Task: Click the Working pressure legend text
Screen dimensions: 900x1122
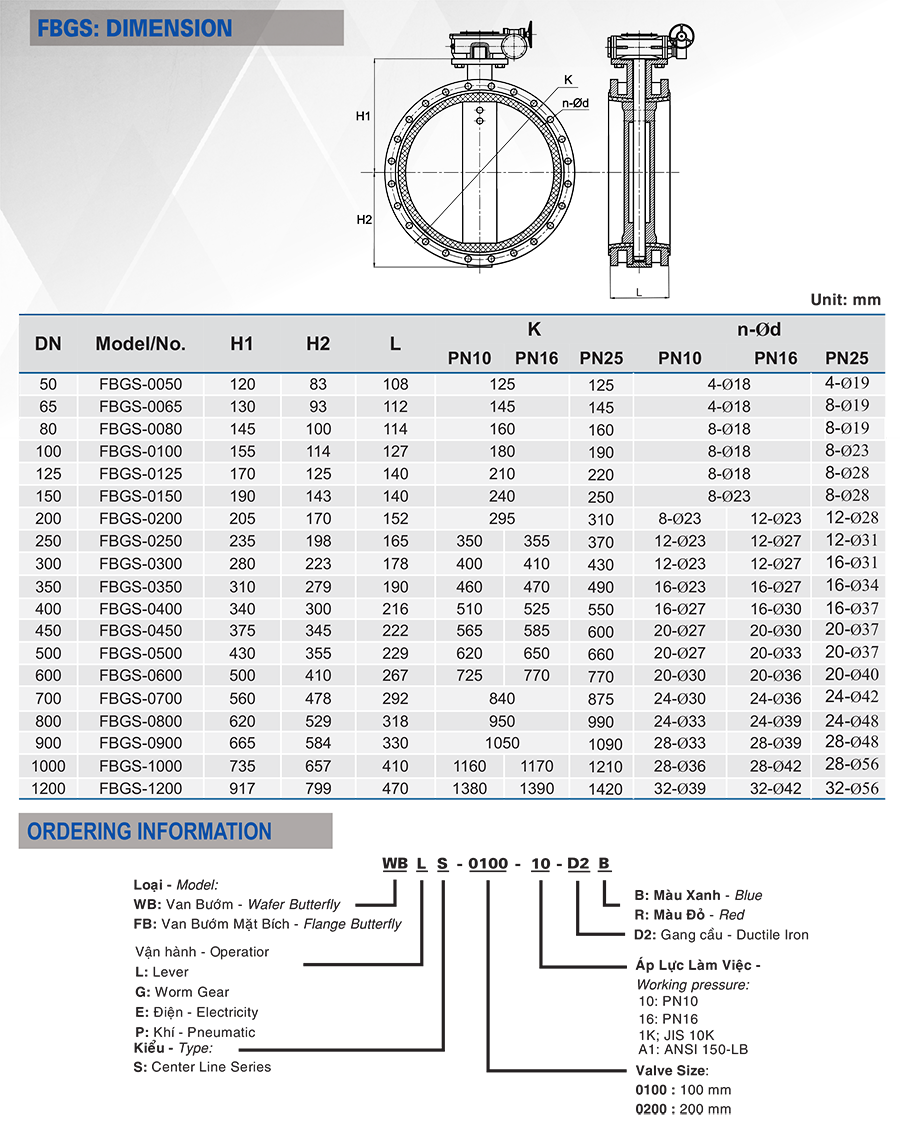Action: [x=693, y=985]
